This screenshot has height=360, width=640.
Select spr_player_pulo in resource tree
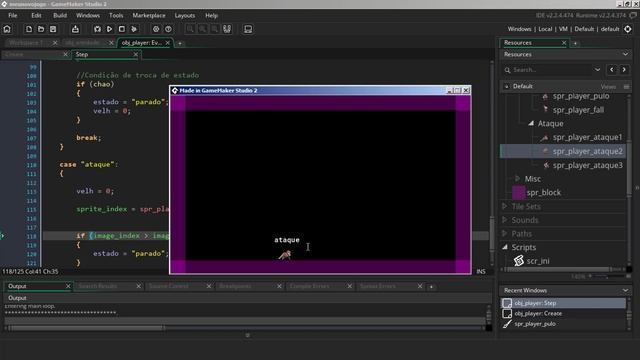click(581, 96)
